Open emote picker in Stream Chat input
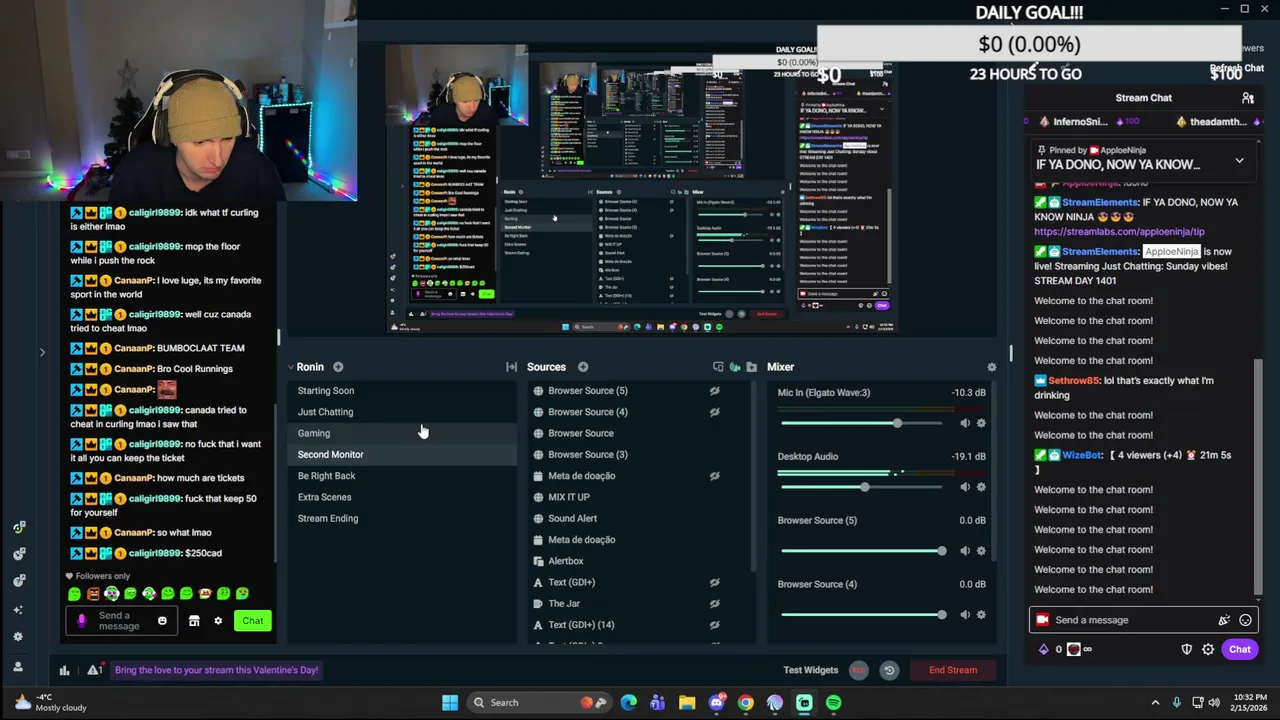 pos(1245,620)
